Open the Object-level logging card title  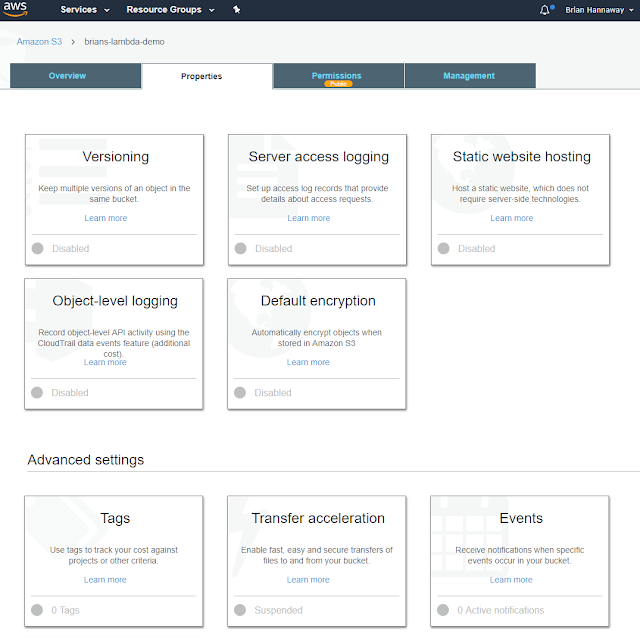[x=115, y=301]
